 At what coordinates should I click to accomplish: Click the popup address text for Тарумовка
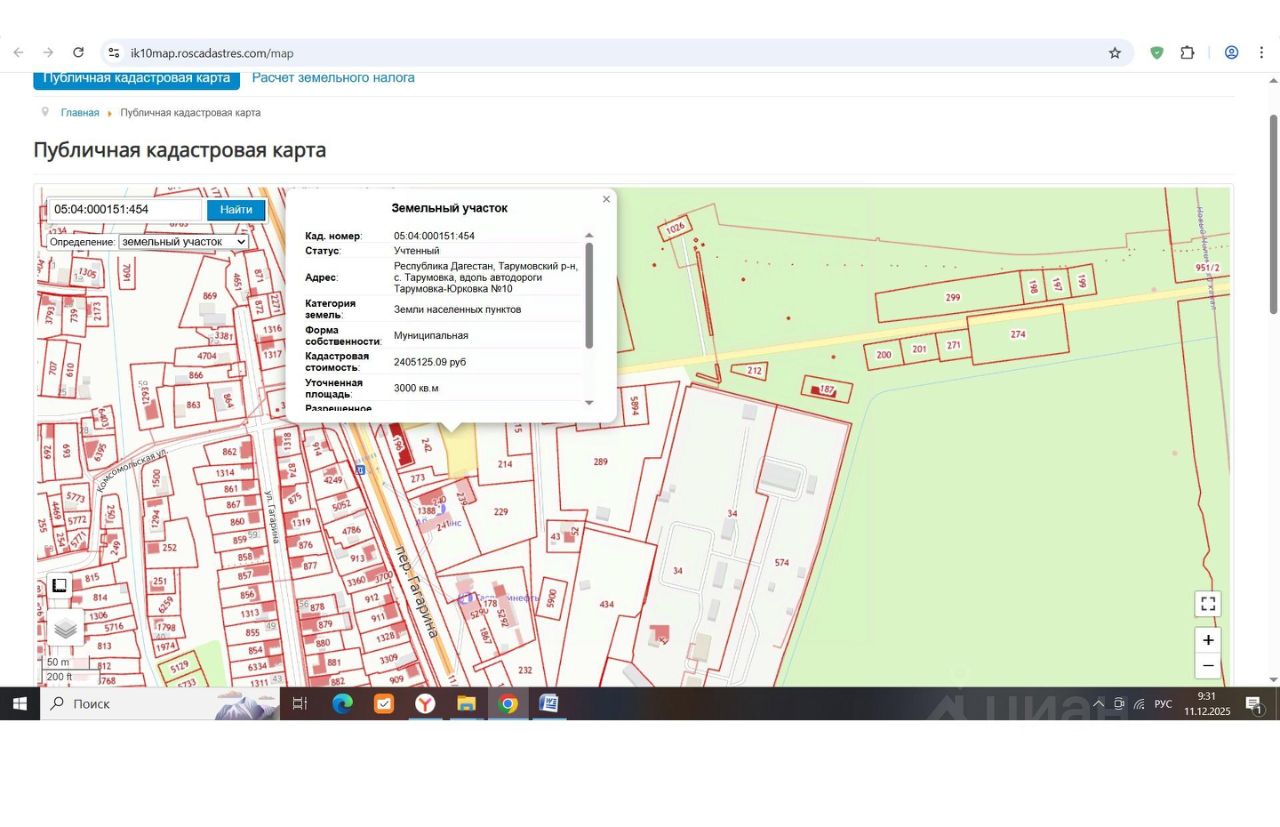tap(486, 277)
